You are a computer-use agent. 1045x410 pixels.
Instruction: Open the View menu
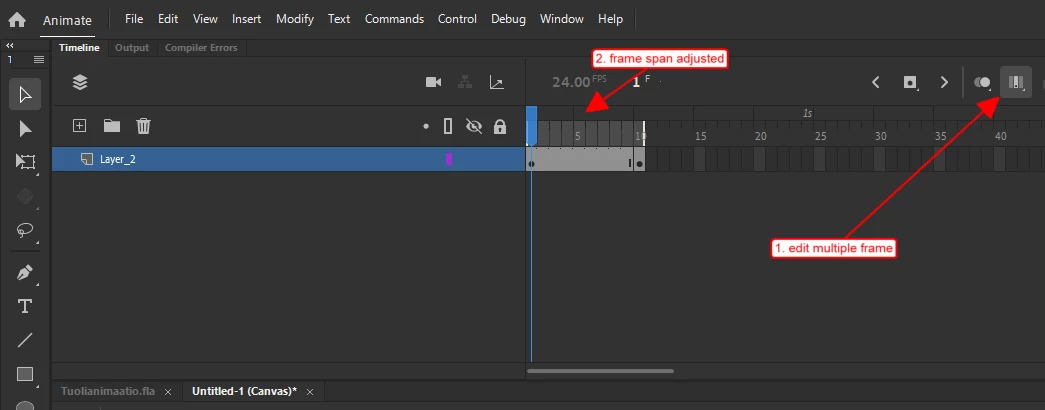click(205, 19)
